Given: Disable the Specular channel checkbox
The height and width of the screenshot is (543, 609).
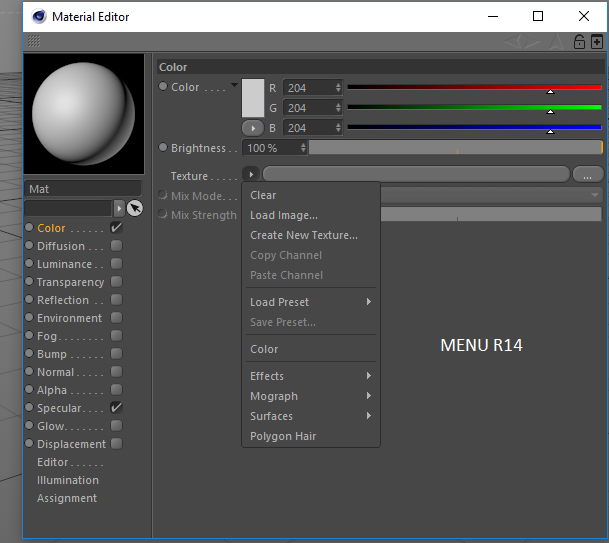Looking at the screenshot, I should 116,407.
